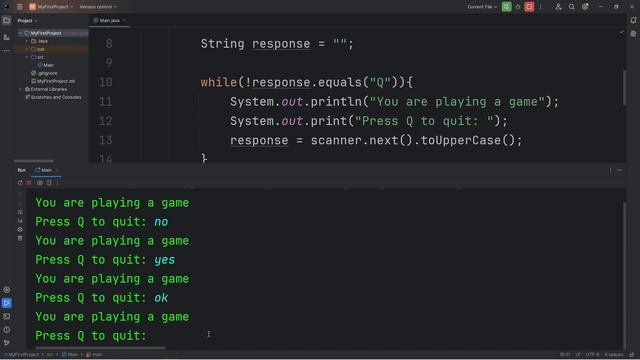This screenshot has width=640, height=360.
Task: Show more tool windows ellipsis
Action: pos(7,51)
